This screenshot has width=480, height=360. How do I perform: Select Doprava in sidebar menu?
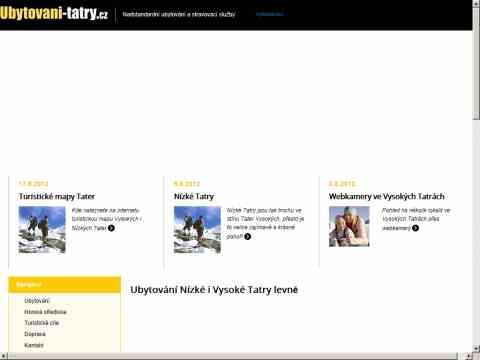click(x=35, y=334)
